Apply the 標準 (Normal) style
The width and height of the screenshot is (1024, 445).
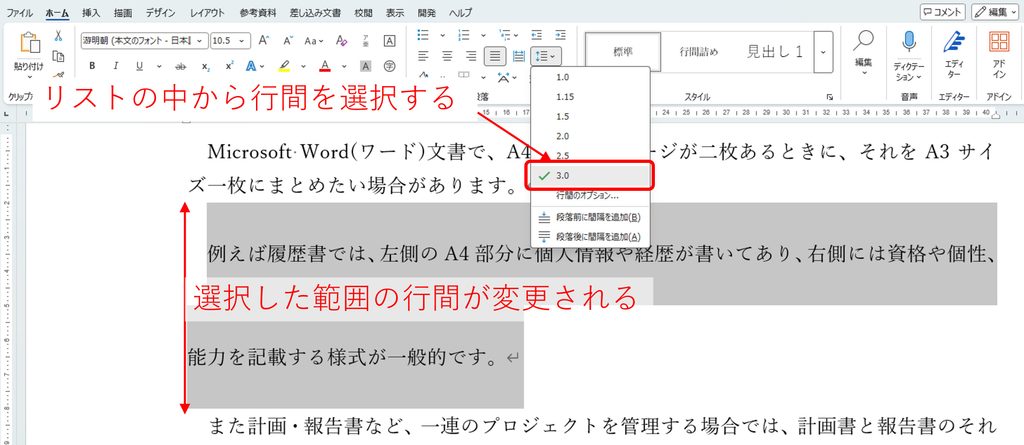click(x=623, y=52)
